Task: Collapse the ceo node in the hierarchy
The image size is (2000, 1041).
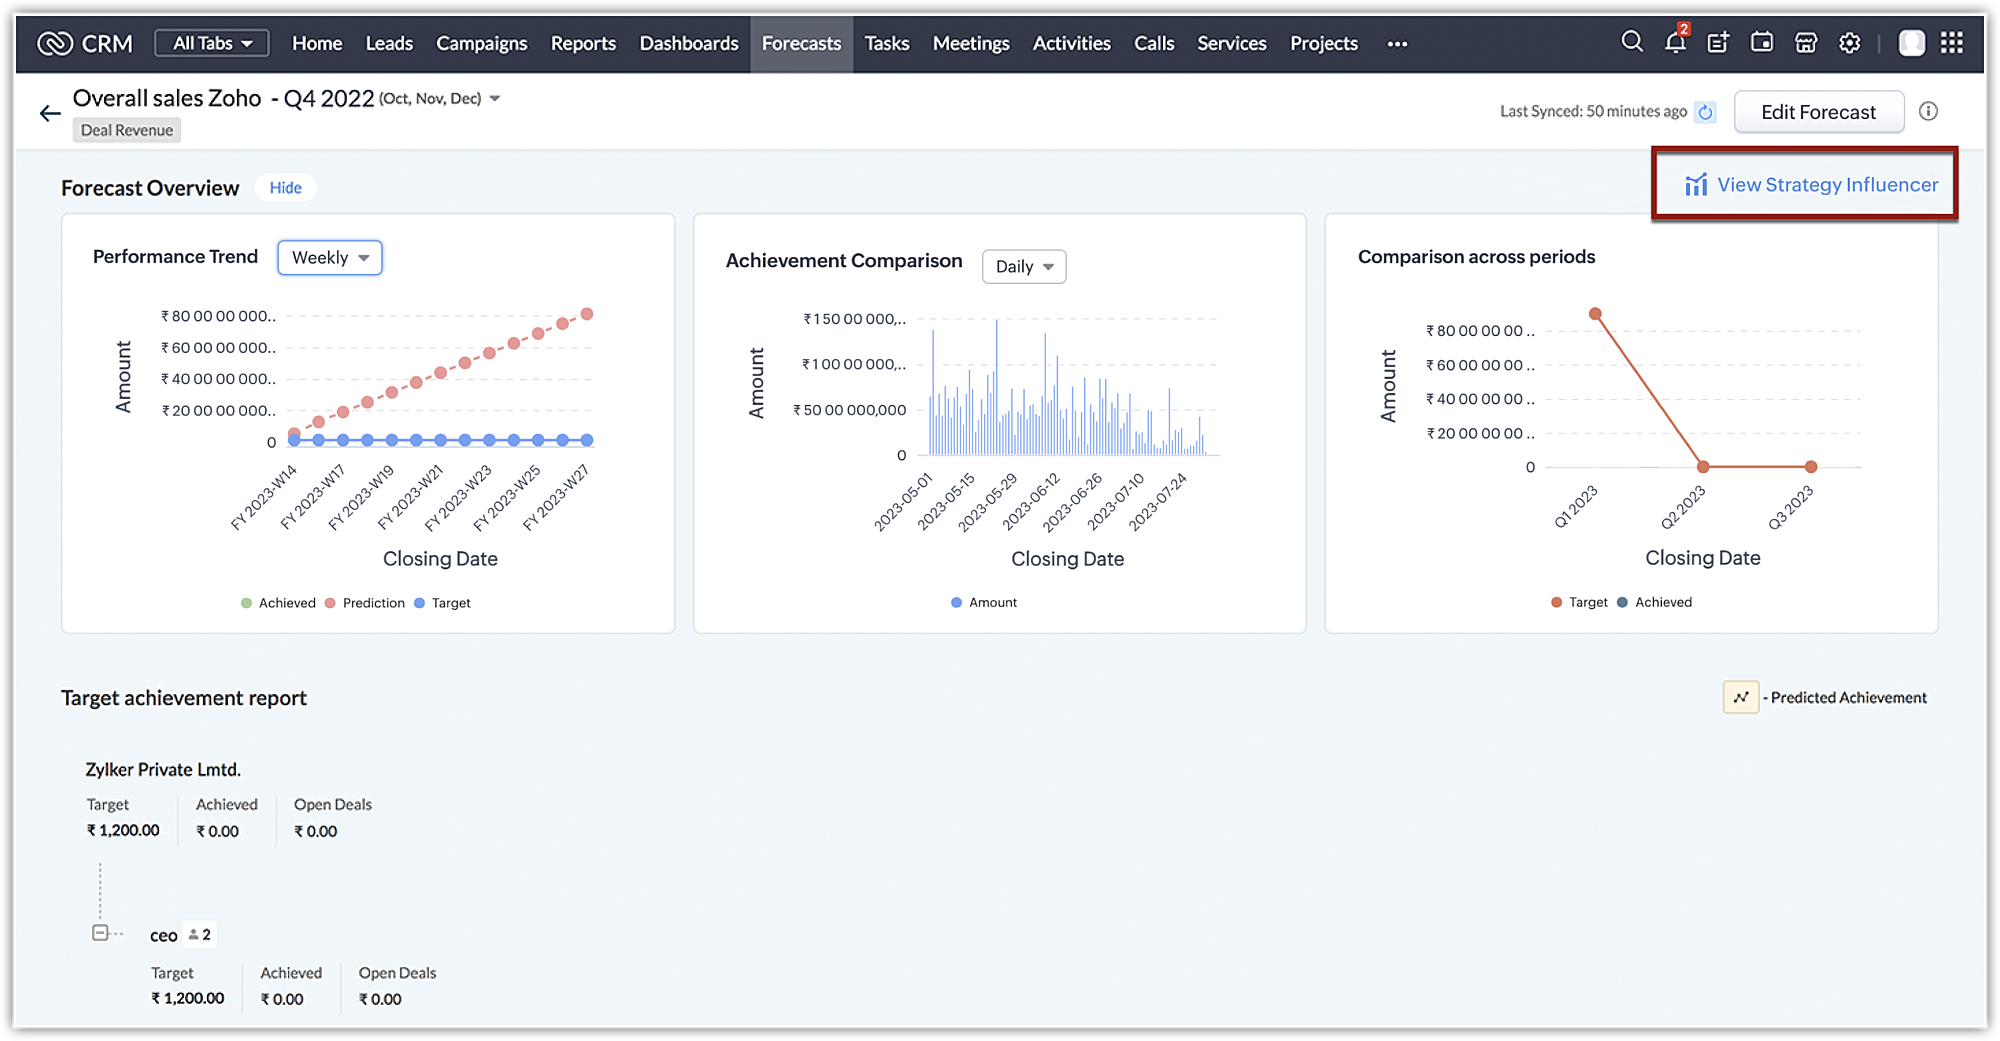Action: pos(100,933)
